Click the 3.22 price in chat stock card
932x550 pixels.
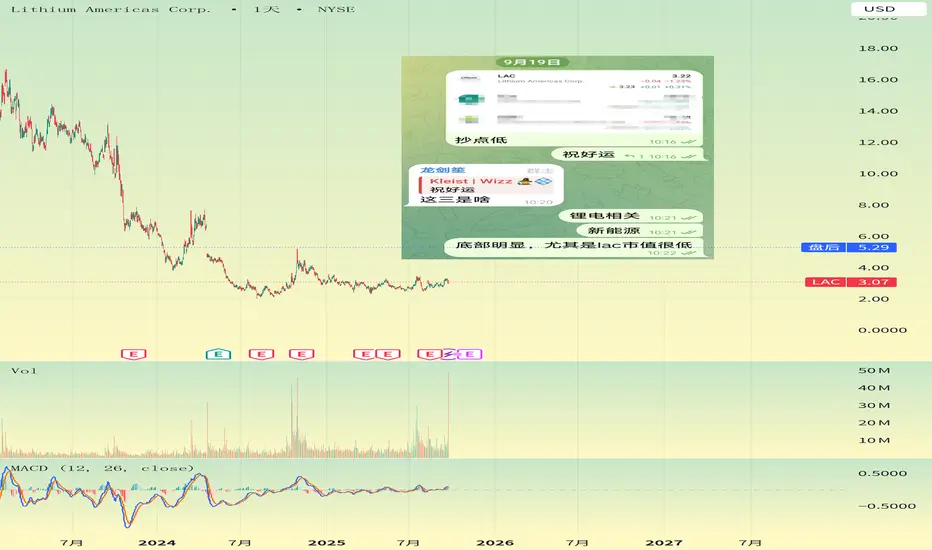coord(681,76)
